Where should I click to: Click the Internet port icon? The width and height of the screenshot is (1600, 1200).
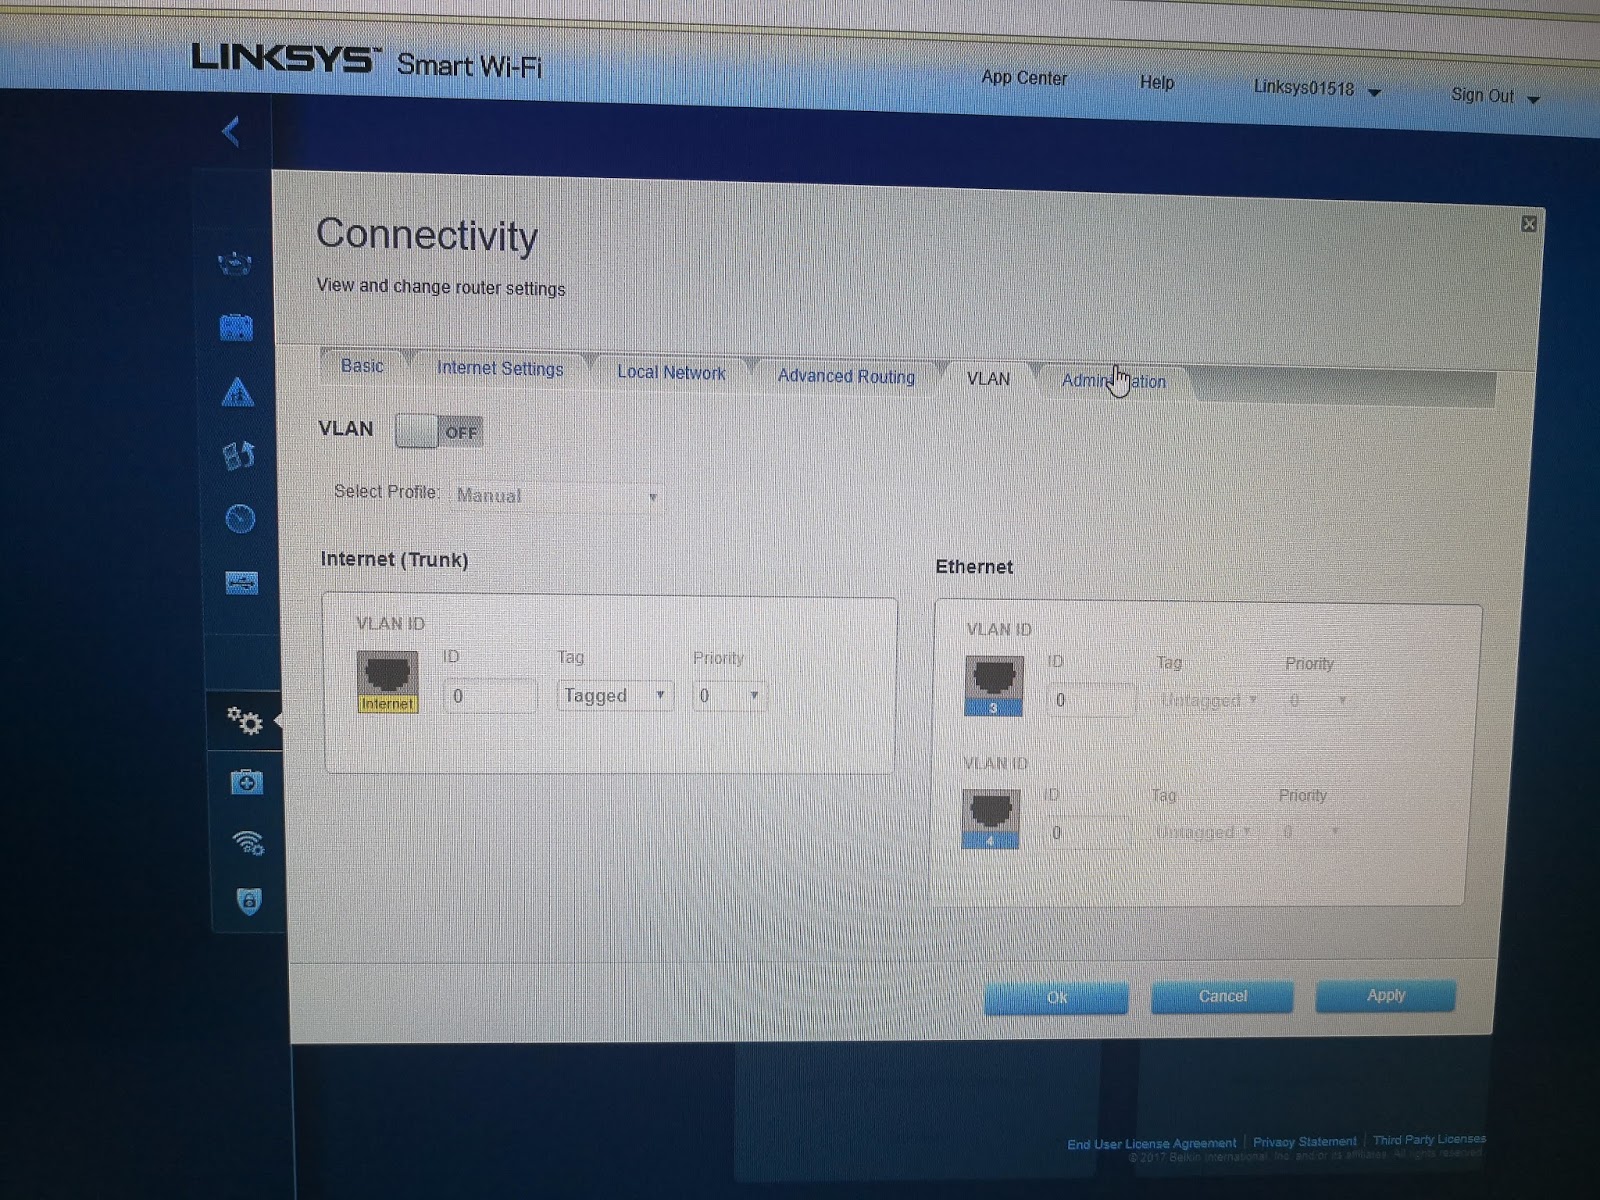point(387,682)
